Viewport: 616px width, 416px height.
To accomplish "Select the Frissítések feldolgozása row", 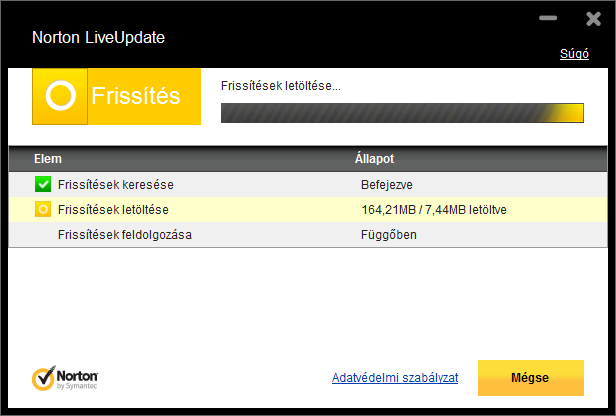I will coord(308,235).
